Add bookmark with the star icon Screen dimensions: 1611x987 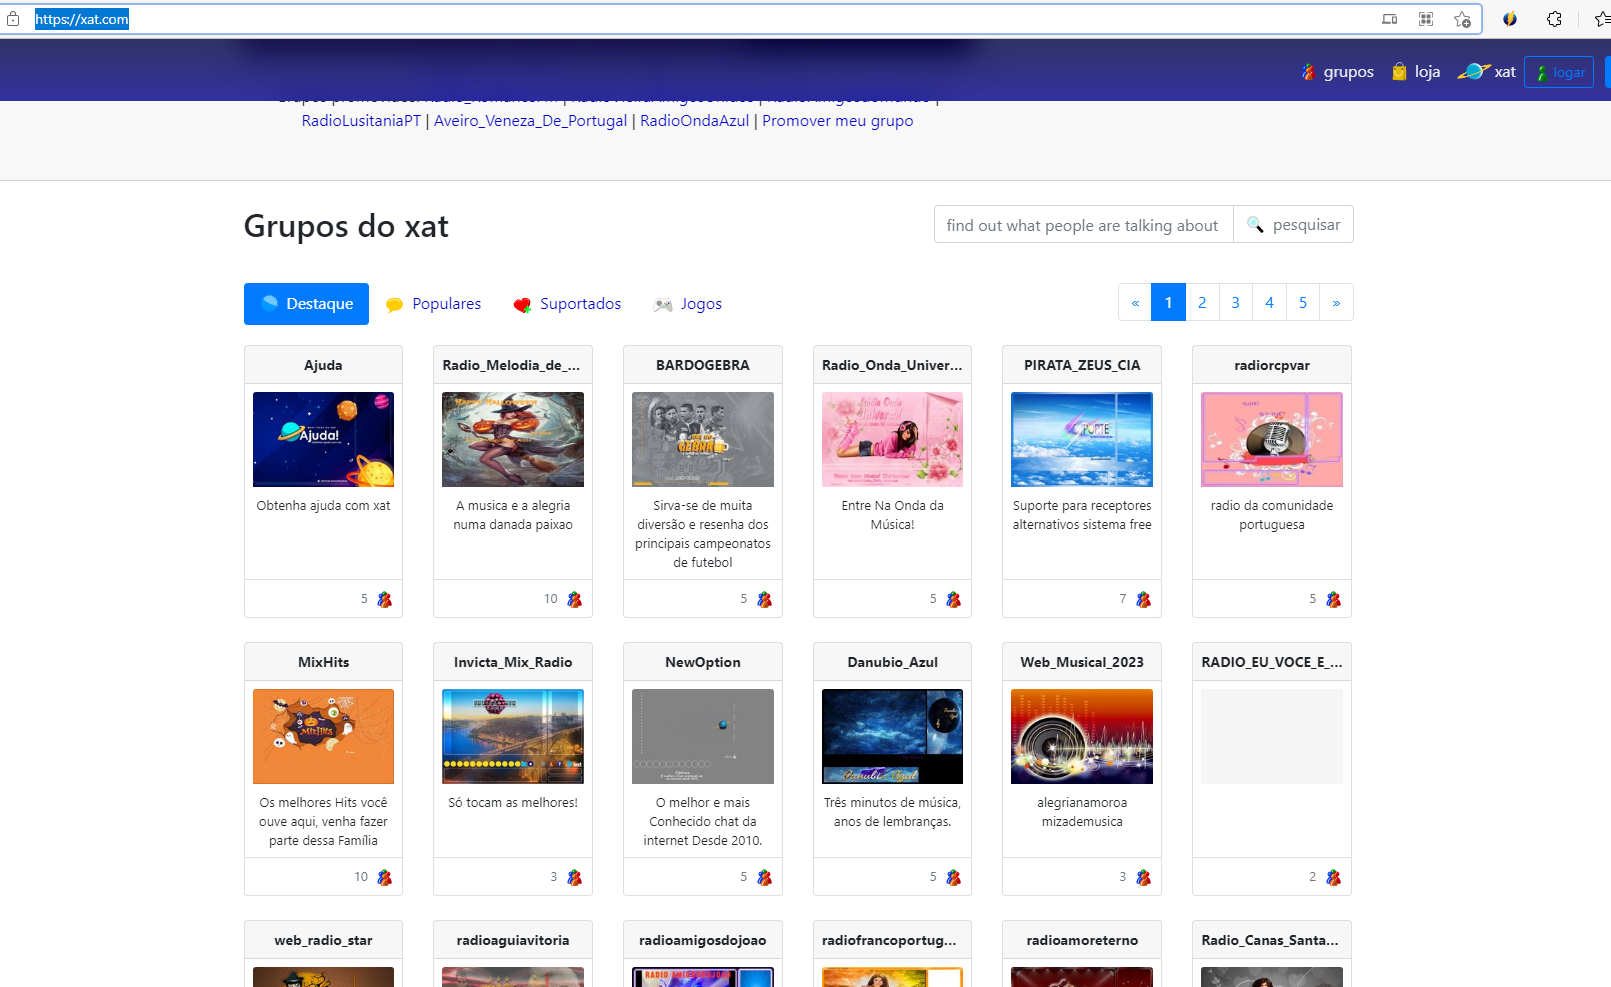tap(1462, 18)
